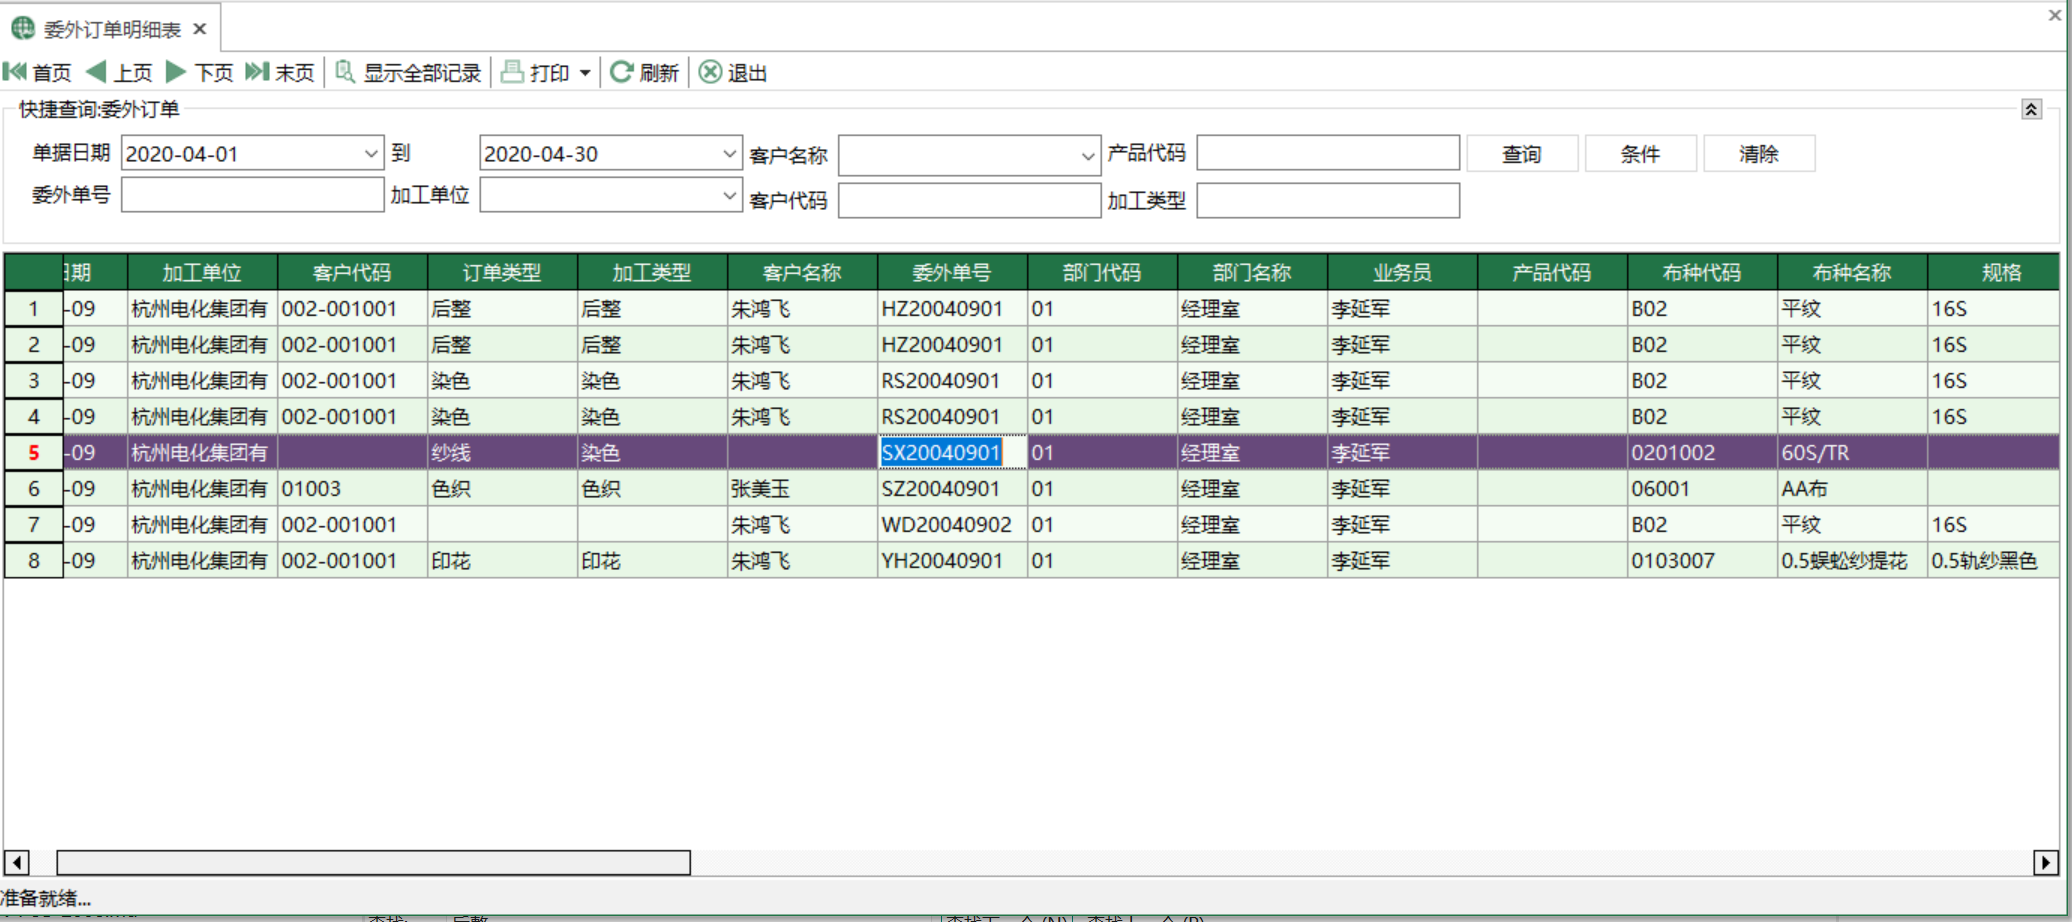Viewport: 2072px width, 922px height.
Task: Go to first page (首页)
Action: coord(38,72)
